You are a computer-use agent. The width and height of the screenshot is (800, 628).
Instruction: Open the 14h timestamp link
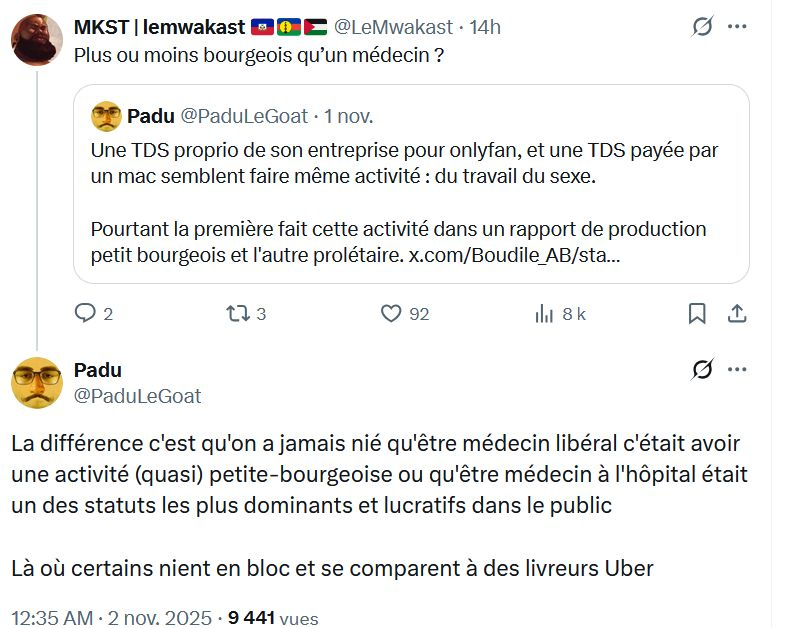(x=485, y=27)
